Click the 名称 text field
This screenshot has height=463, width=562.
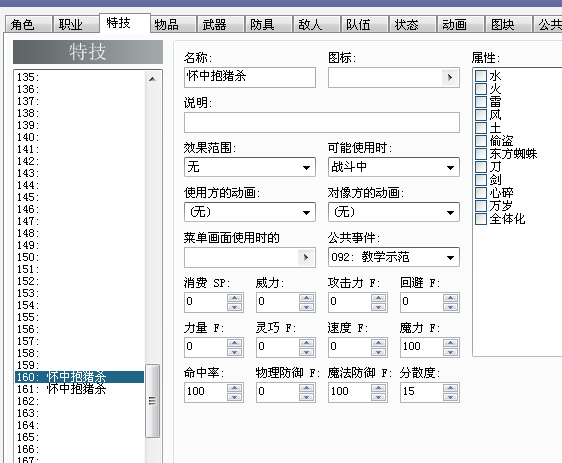pos(250,77)
